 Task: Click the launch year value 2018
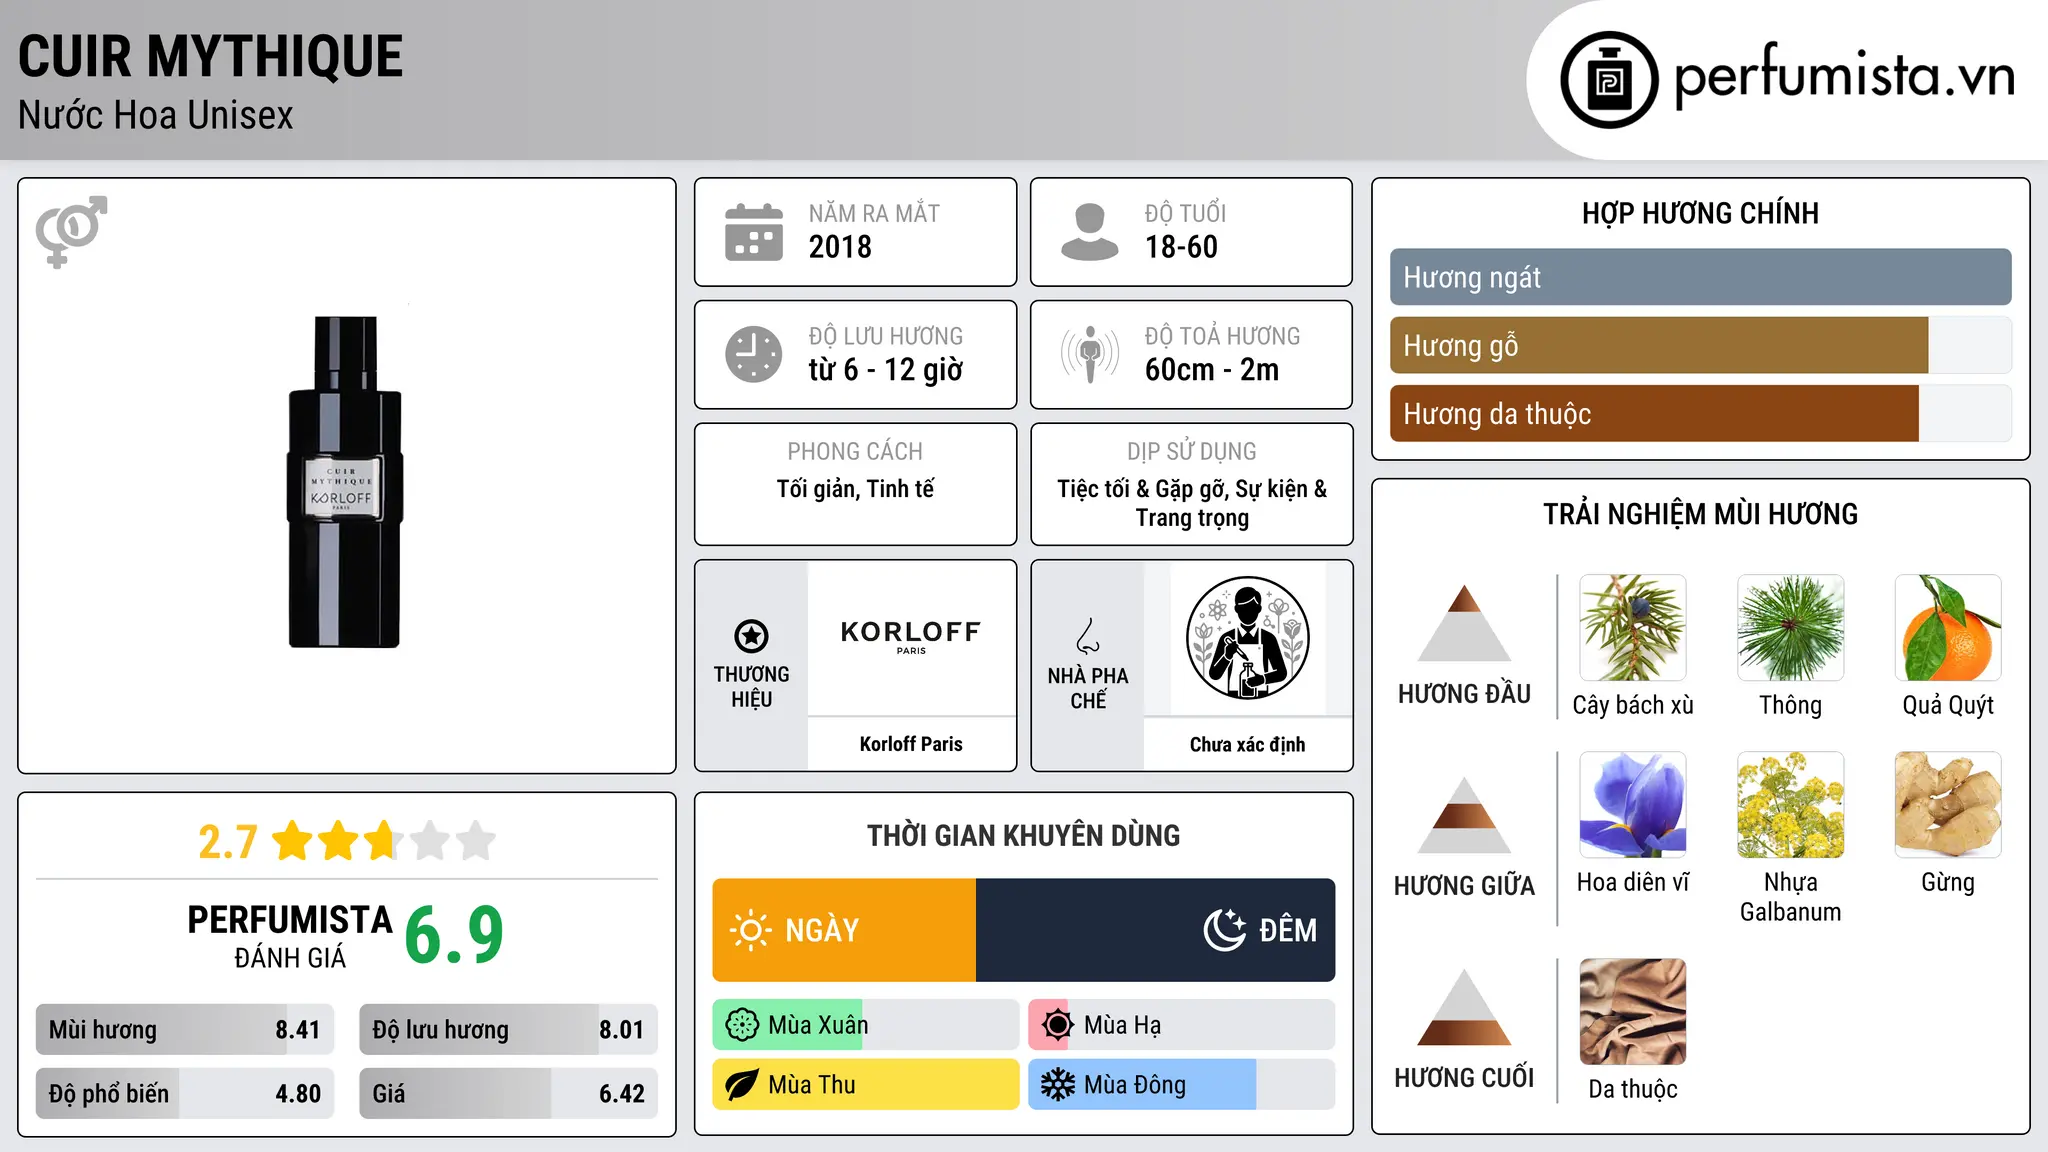click(840, 247)
